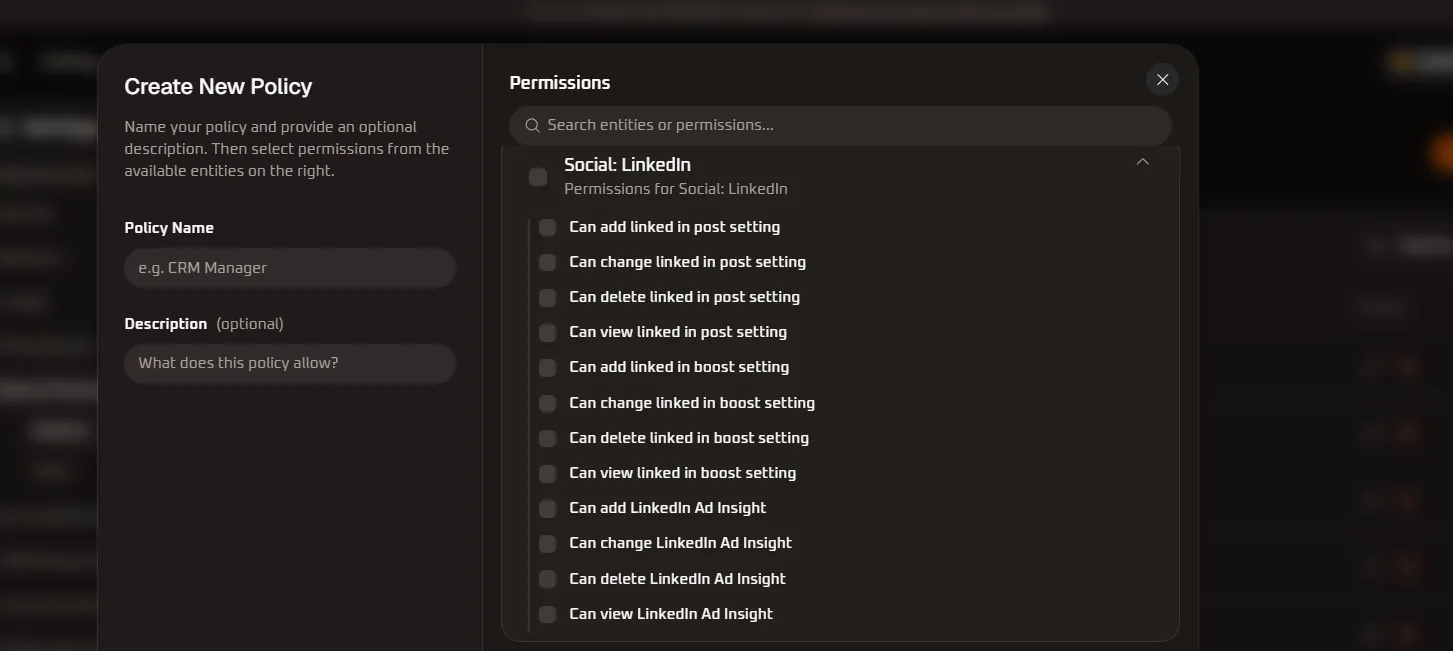The image size is (1453, 651).
Task: Enable Can add linked in boost setting
Action: coord(547,367)
